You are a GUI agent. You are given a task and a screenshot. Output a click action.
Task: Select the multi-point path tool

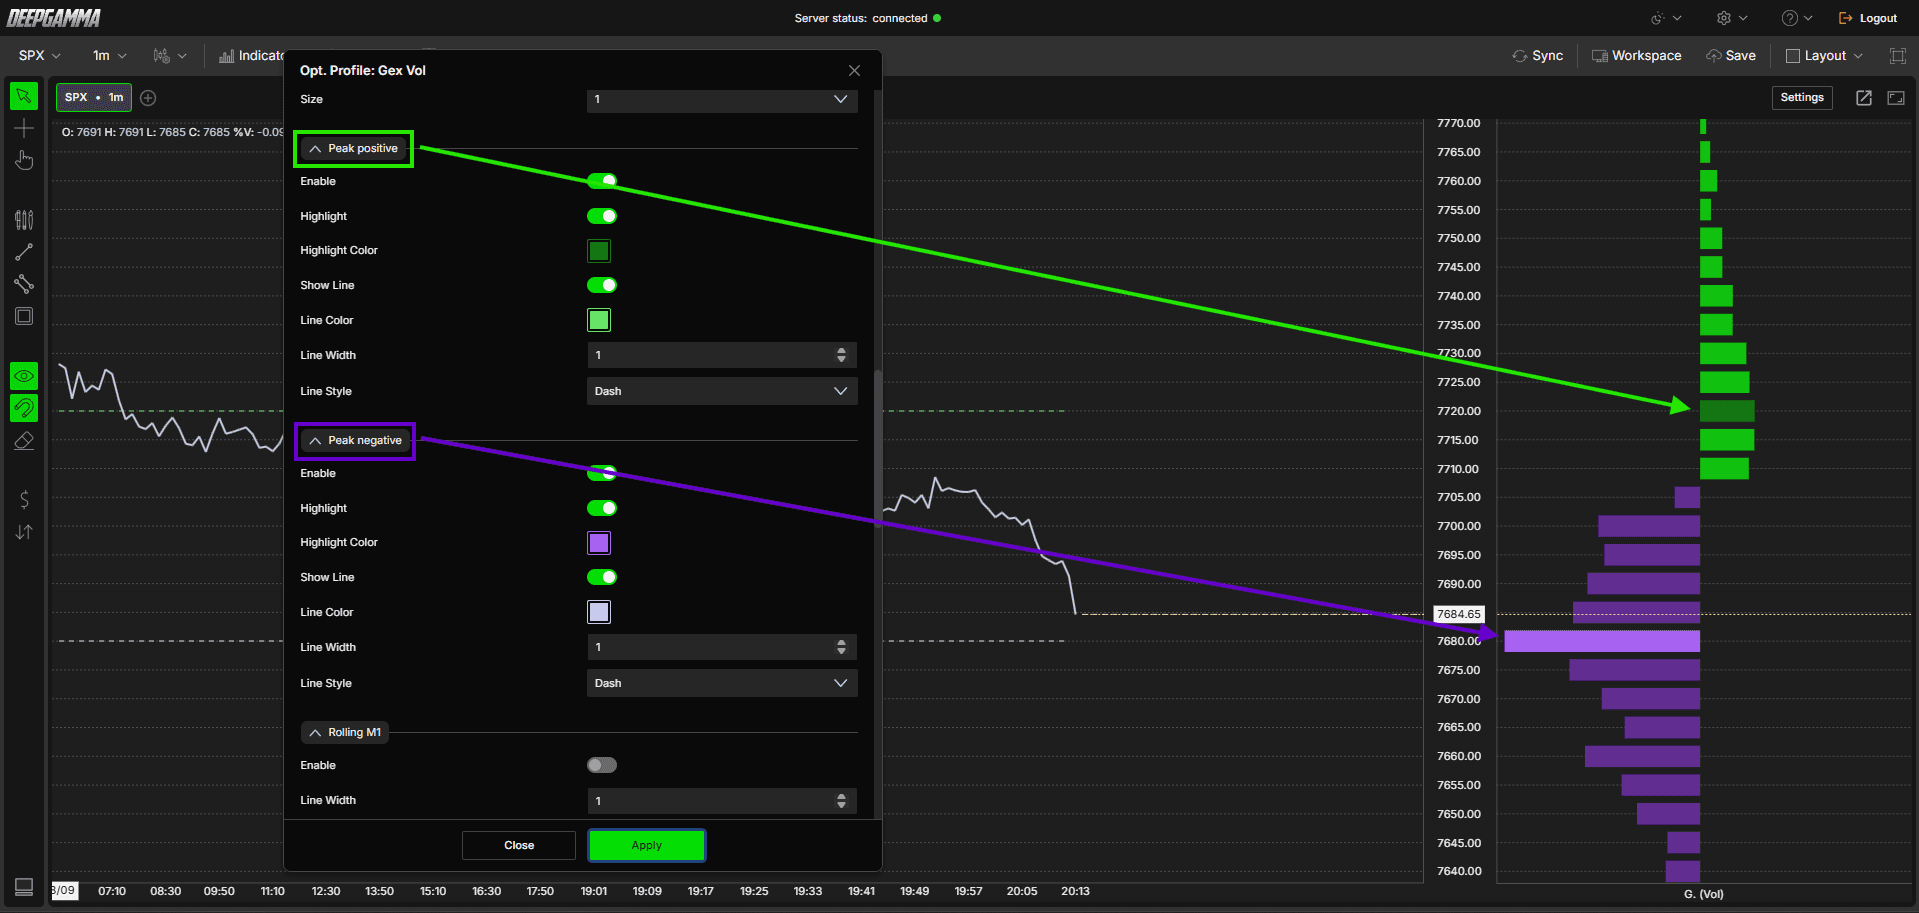[x=24, y=284]
